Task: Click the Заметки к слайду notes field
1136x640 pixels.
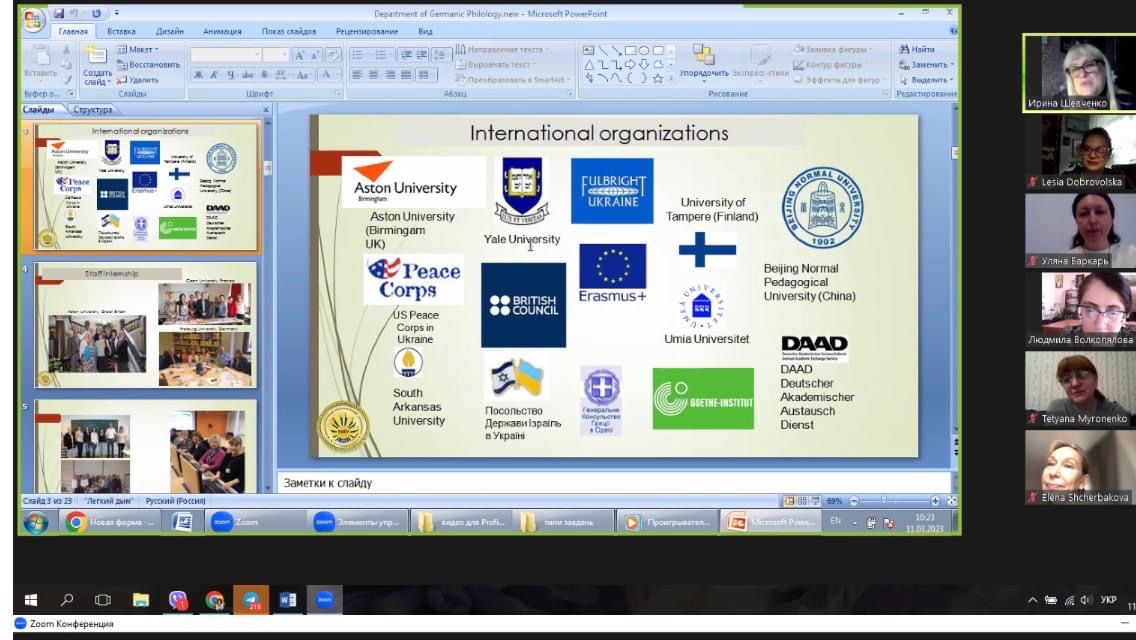Action: click(613, 483)
